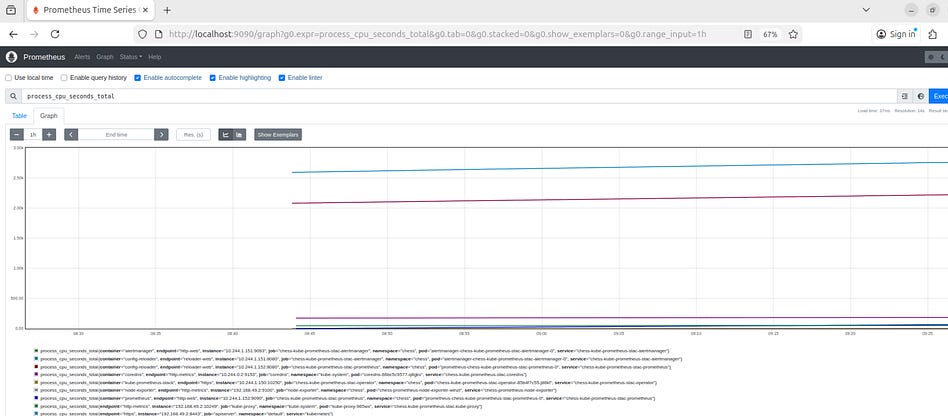Open the metrics explorer globe icon
The image size is (948, 416).
[921, 96]
